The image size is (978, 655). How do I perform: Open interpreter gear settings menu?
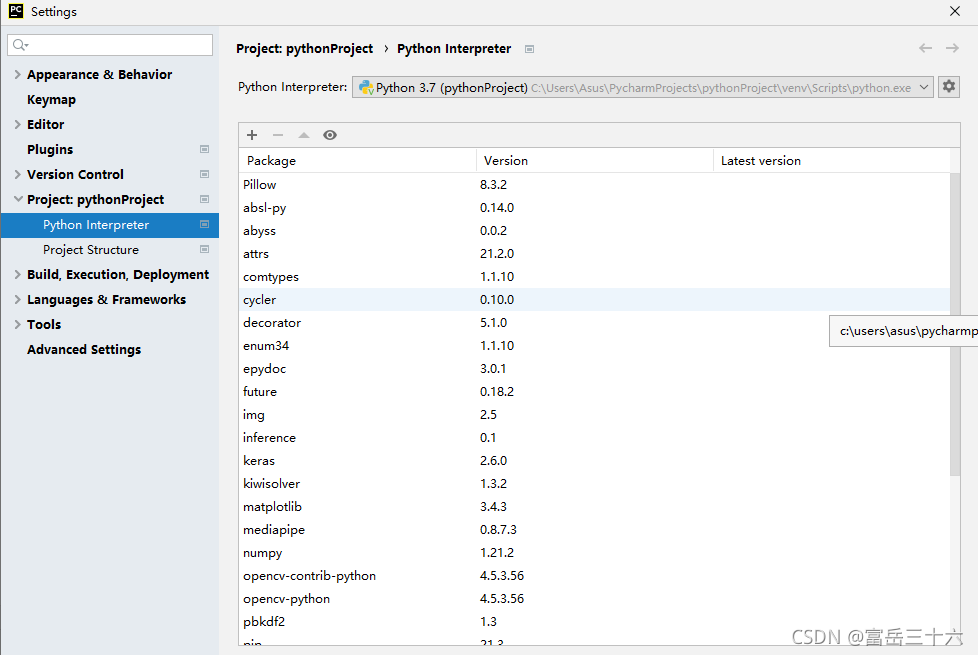pyautogui.click(x=949, y=87)
